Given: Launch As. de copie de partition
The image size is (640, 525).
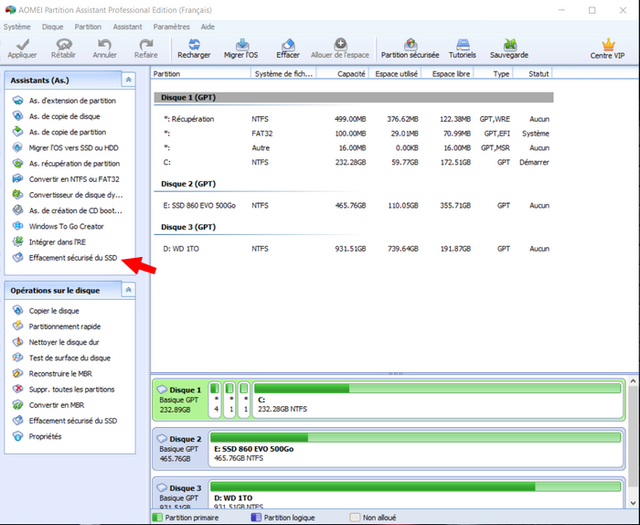Looking at the screenshot, I should [x=67, y=132].
